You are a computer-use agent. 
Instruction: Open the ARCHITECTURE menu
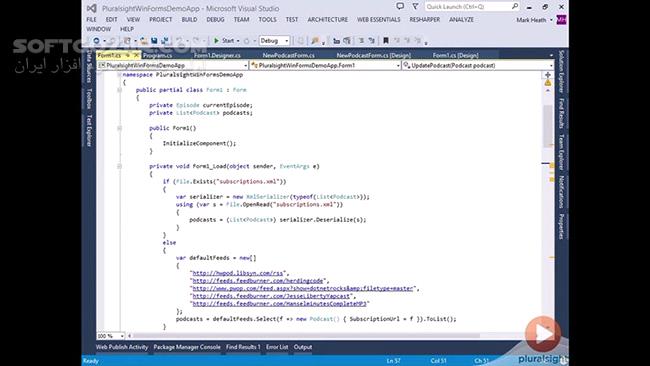click(x=327, y=19)
